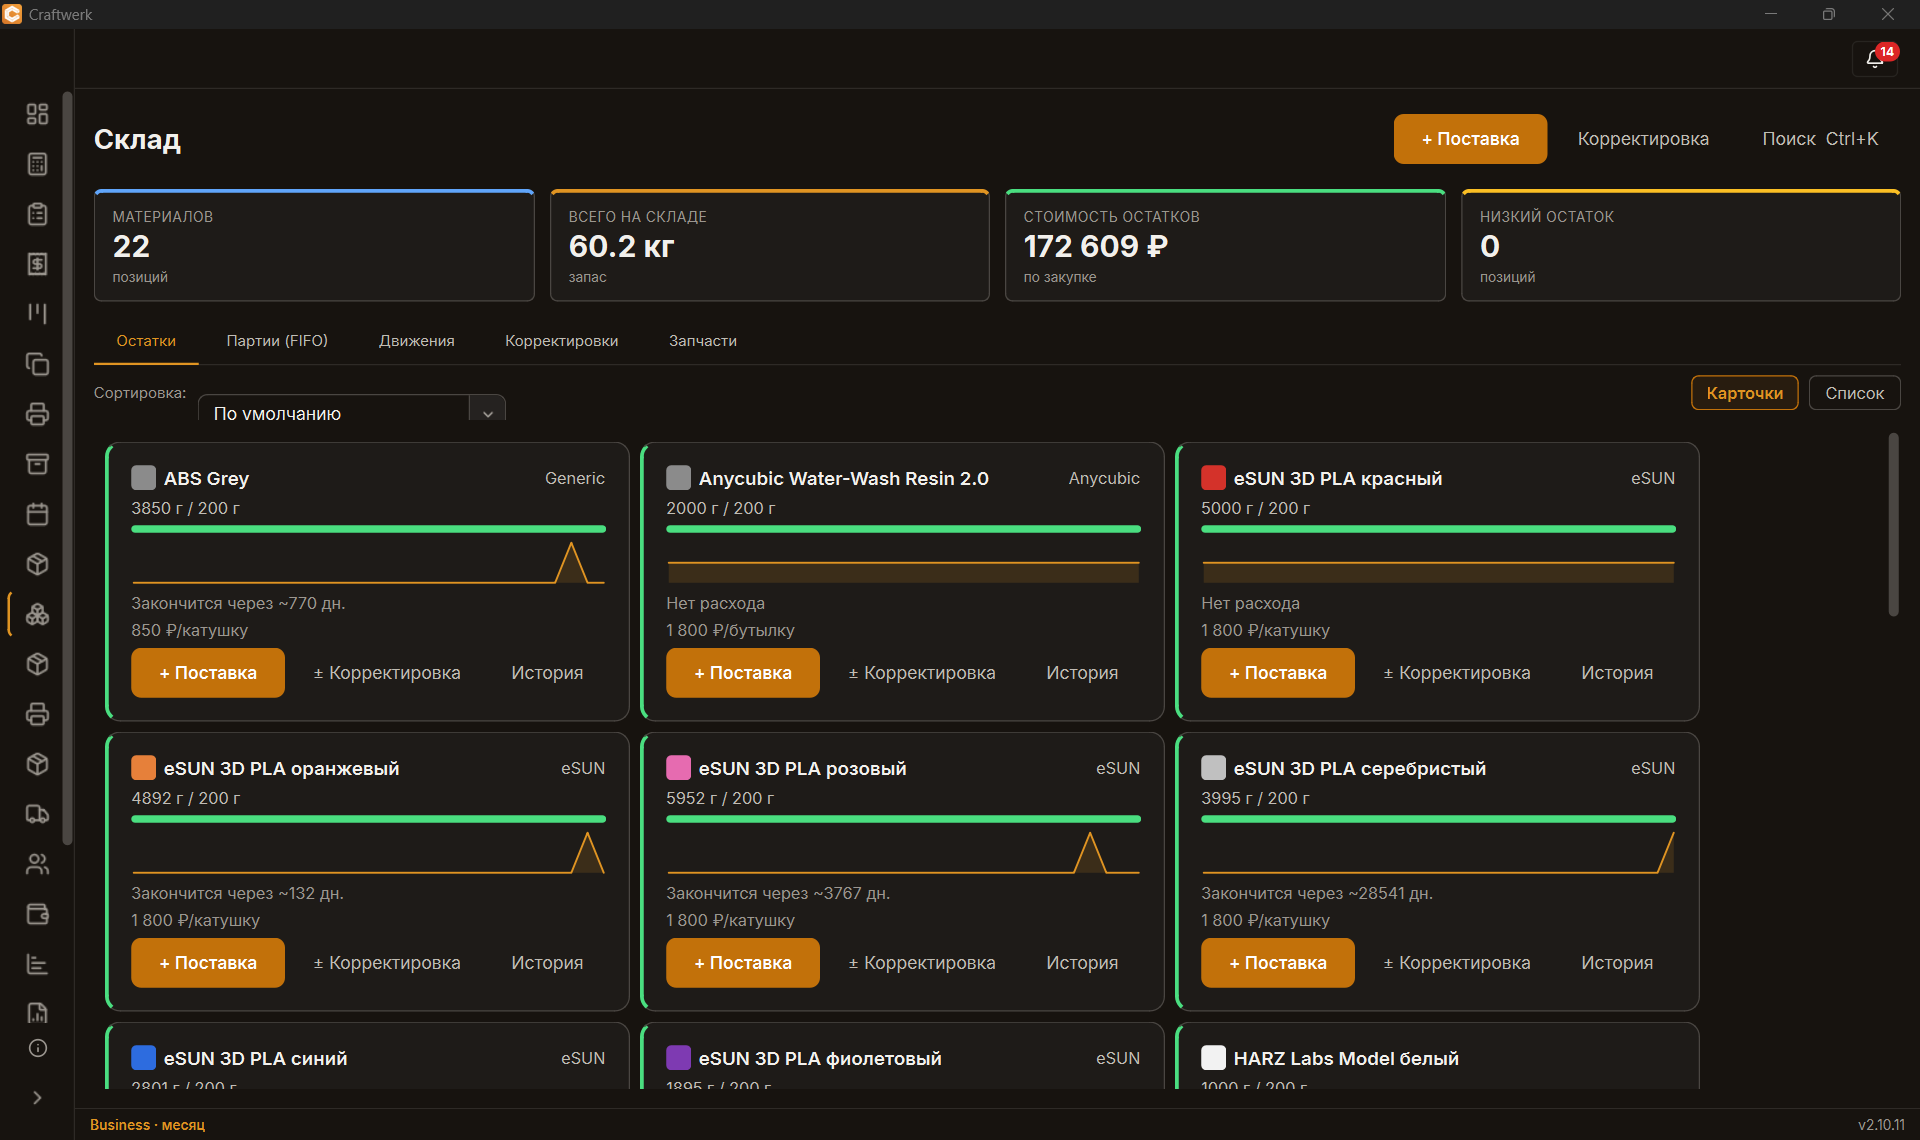Open the overlapping squares copy icon in sidebar
This screenshot has width=1920, height=1140.
(37, 364)
